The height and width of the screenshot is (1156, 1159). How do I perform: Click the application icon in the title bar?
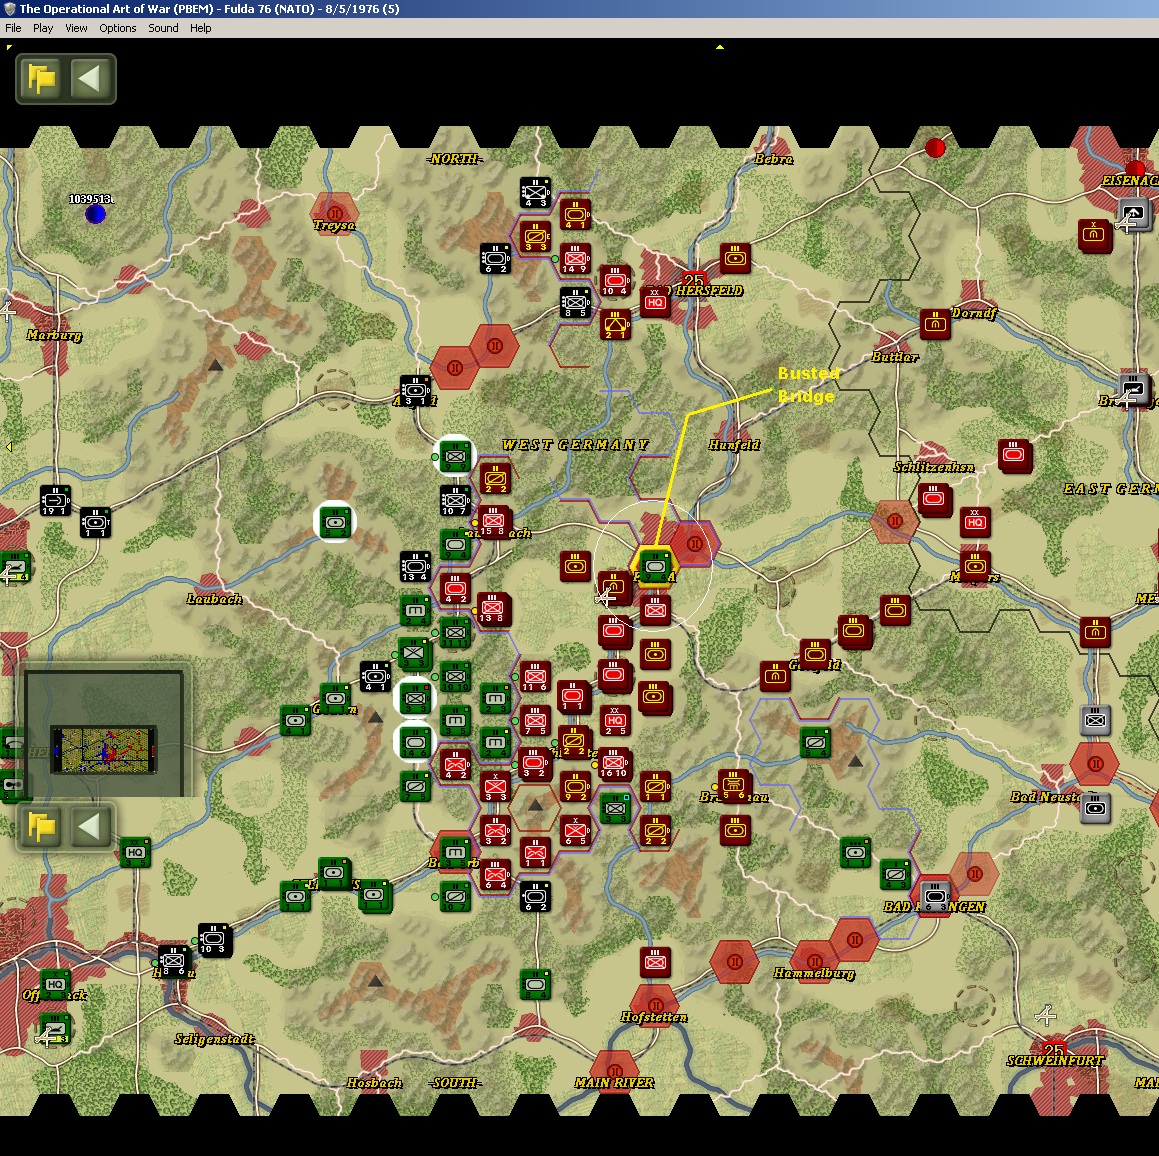point(10,9)
